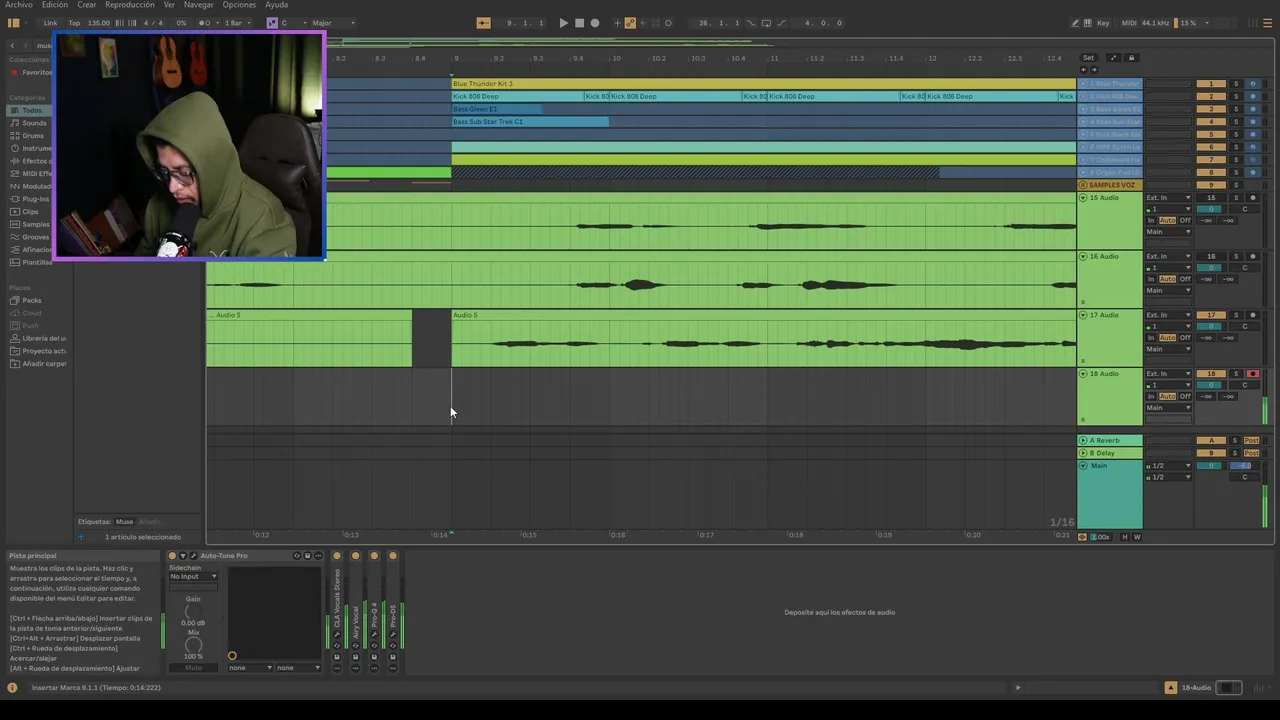Open the Reproducción menu
This screenshot has width=1280, height=720.
(130, 5)
